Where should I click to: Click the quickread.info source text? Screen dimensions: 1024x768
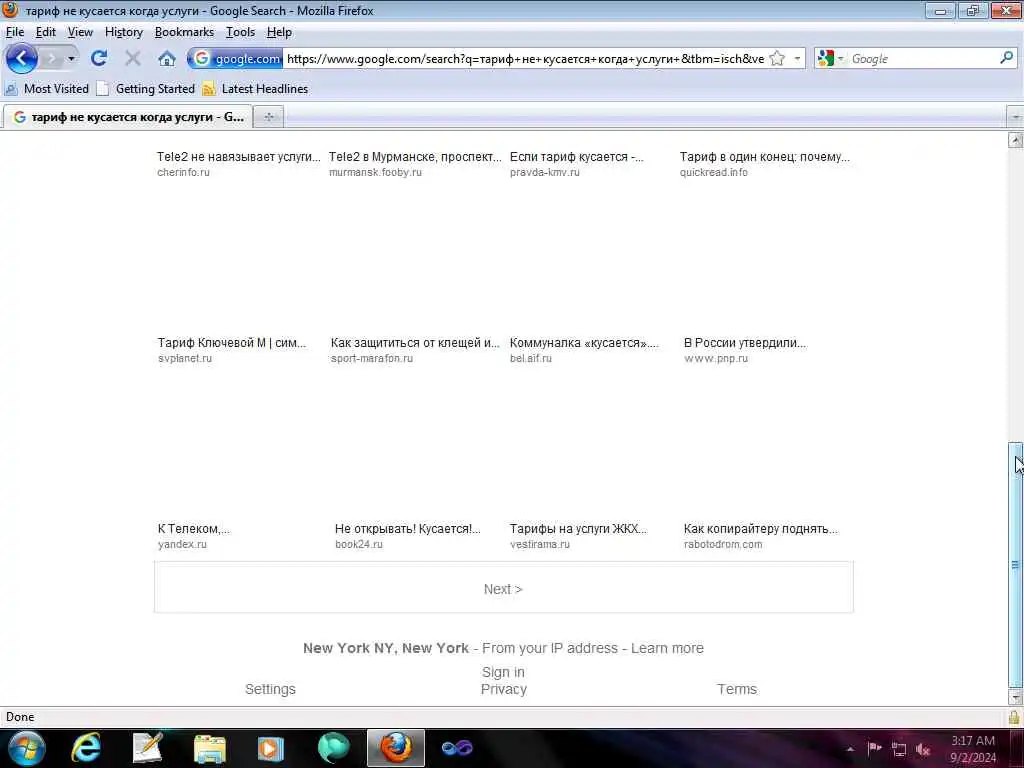coord(714,172)
